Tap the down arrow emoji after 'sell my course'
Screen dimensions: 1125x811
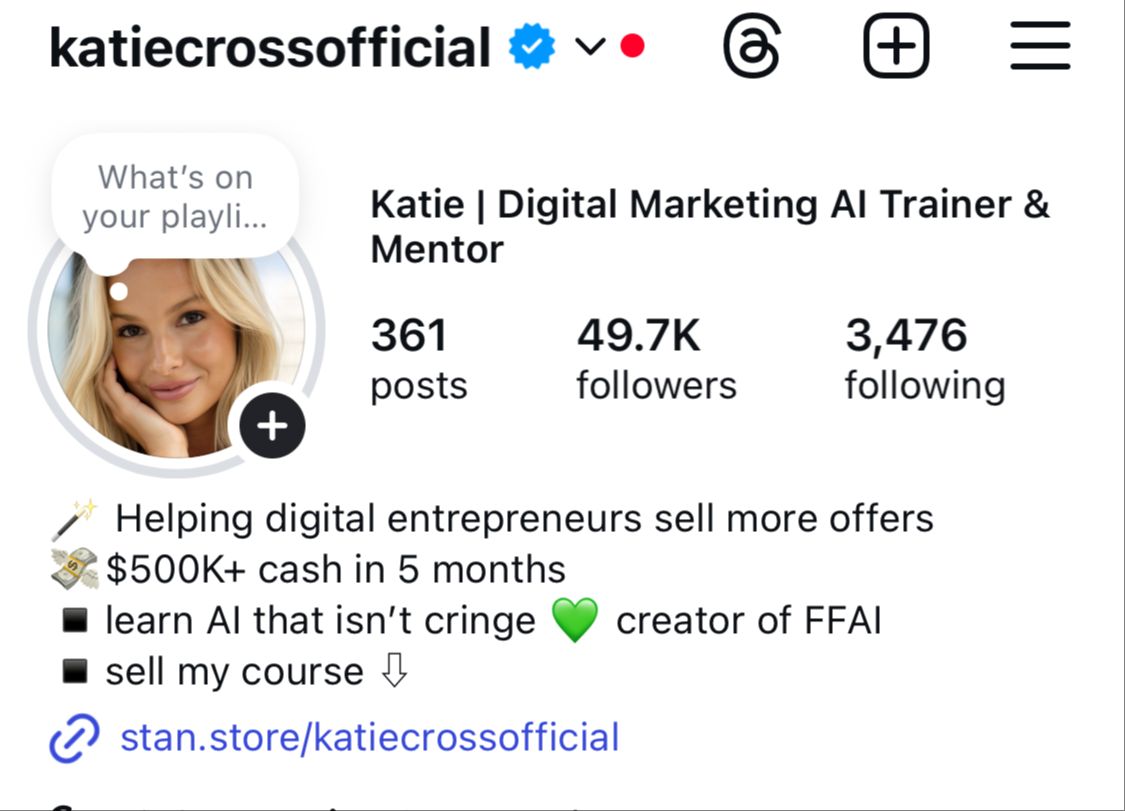click(x=395, y=672)
